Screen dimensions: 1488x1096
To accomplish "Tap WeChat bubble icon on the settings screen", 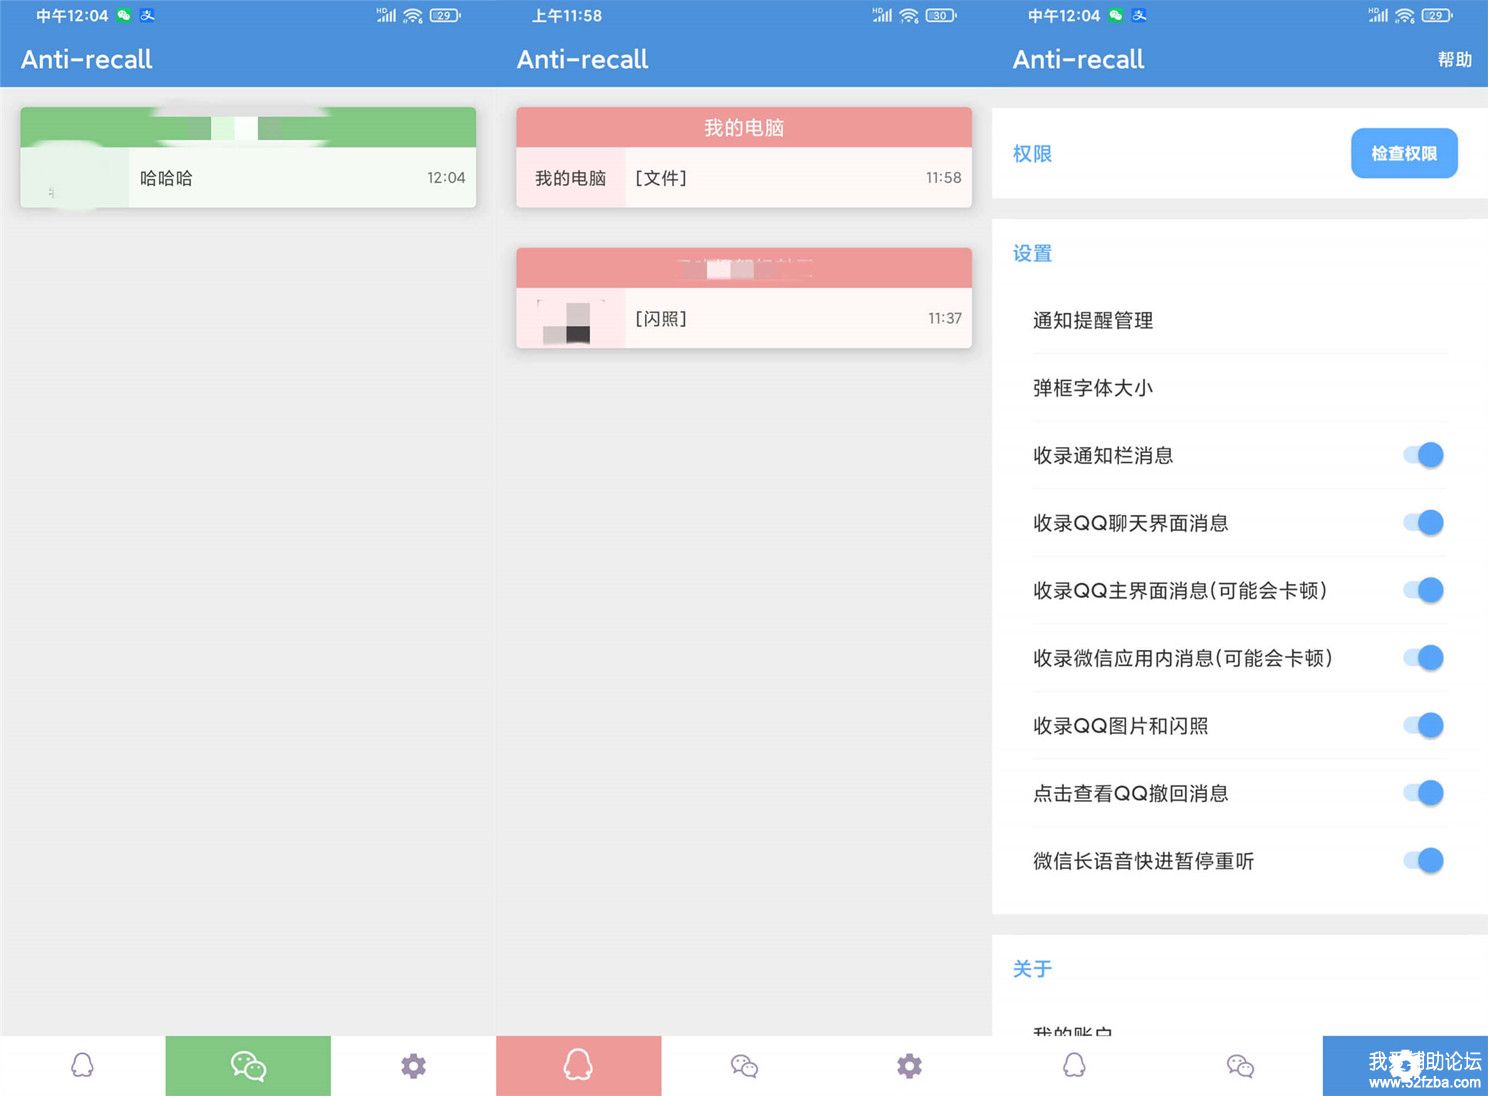I will 1240,1066.
